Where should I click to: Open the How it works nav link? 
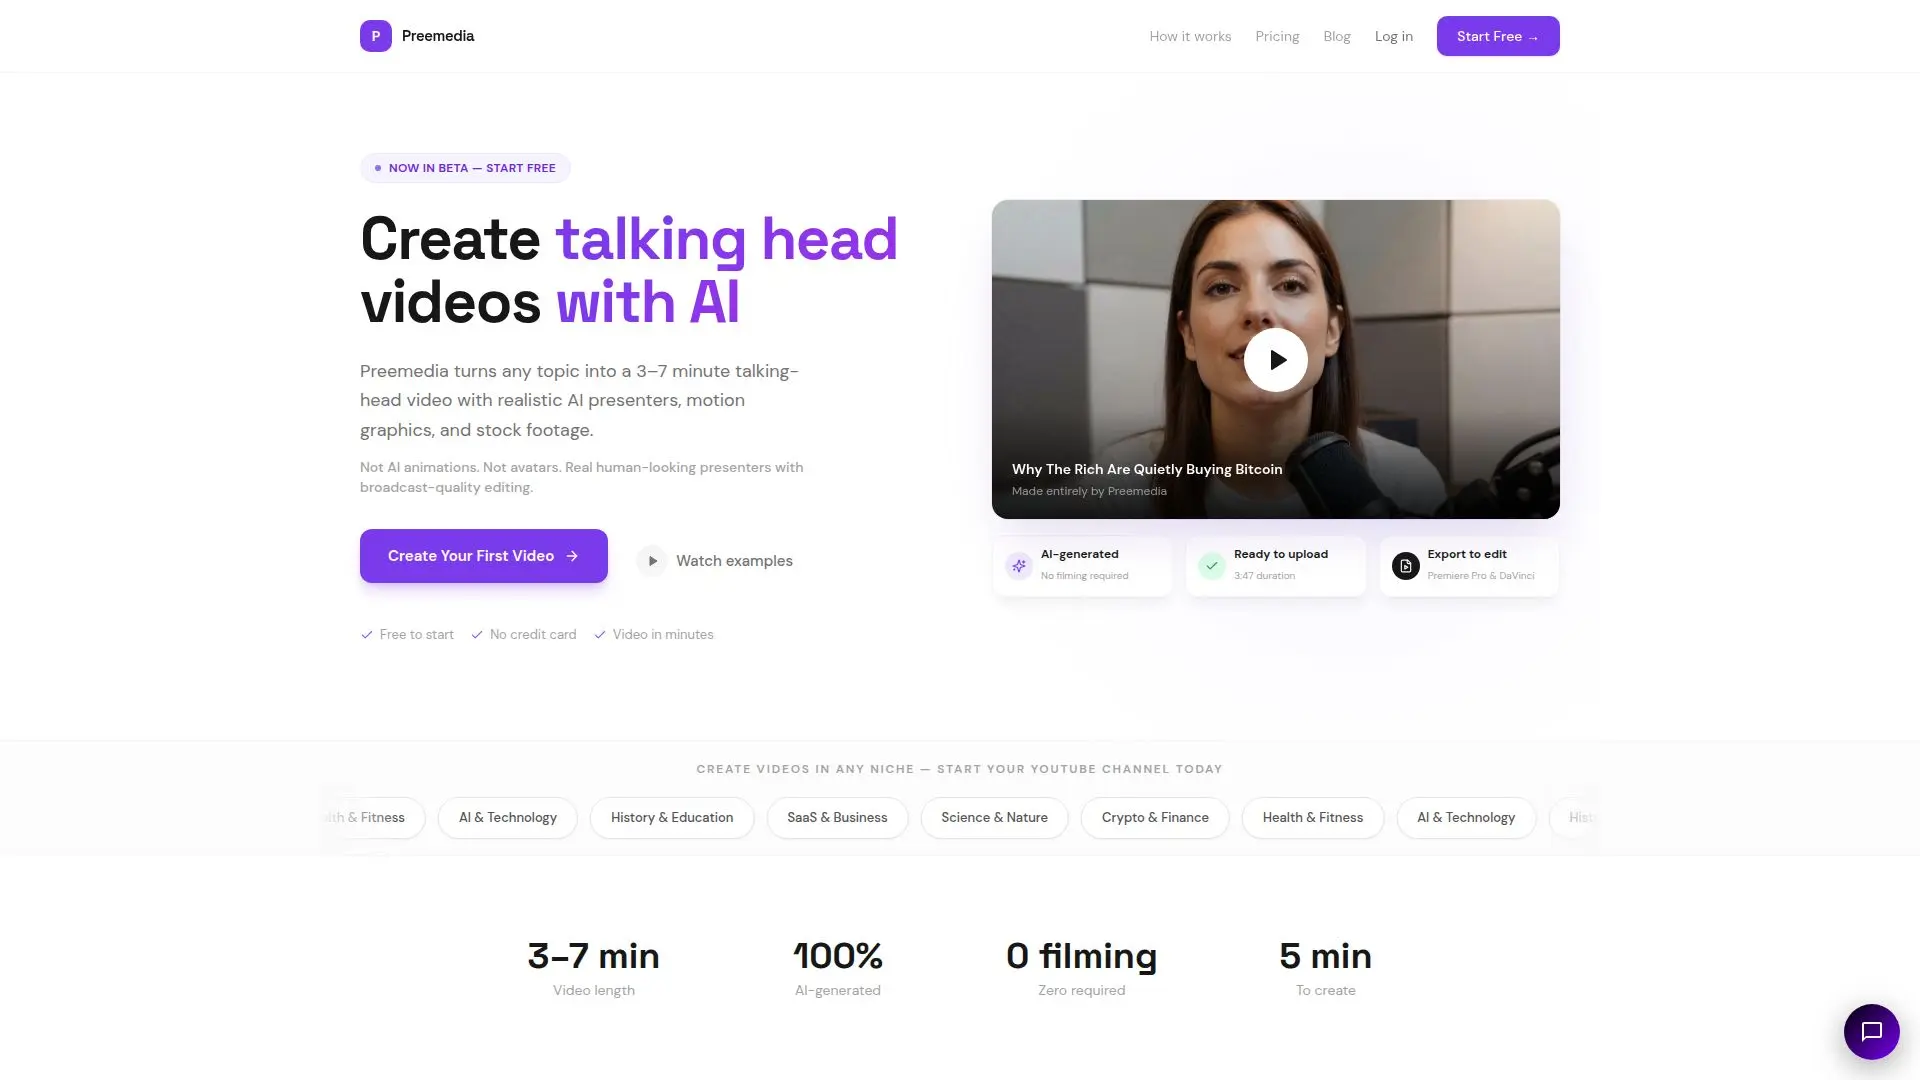(x=1190, y=36)
